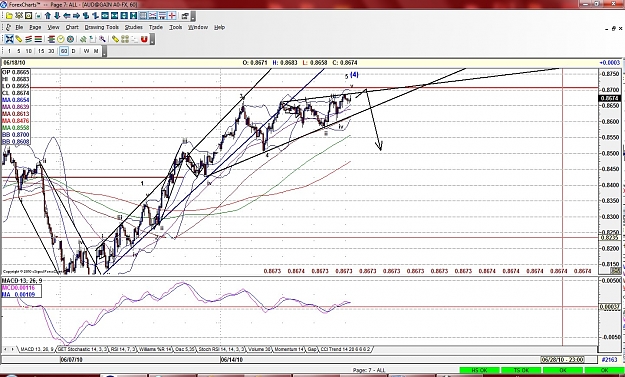Switch to the MACD 13, 26, 9 tab
This screenshot has height=377, width=625.
point(37,349)
